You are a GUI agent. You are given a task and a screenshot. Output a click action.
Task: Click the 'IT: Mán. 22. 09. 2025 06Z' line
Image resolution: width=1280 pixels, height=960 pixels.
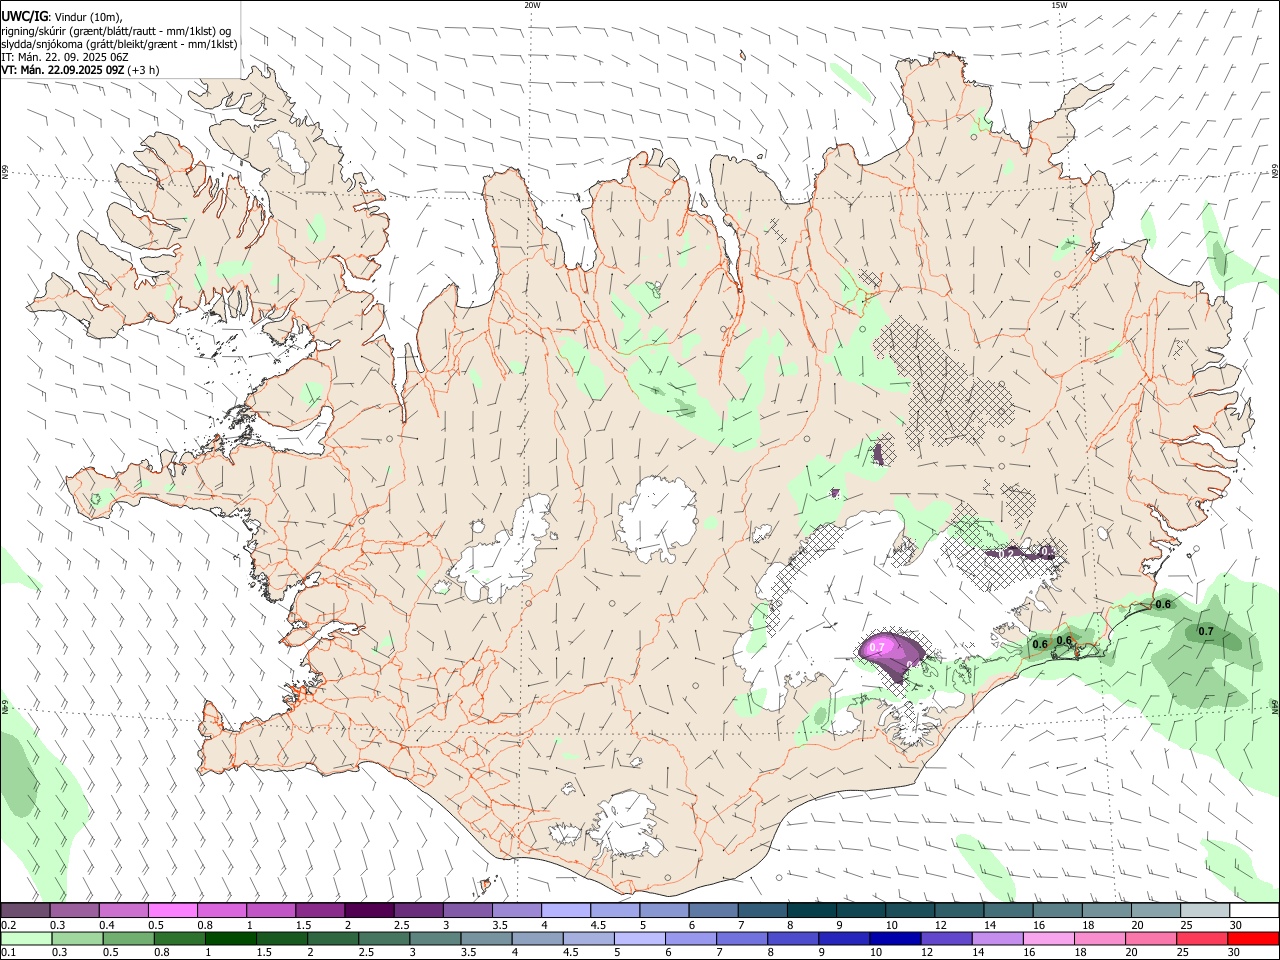pos(65,57)
